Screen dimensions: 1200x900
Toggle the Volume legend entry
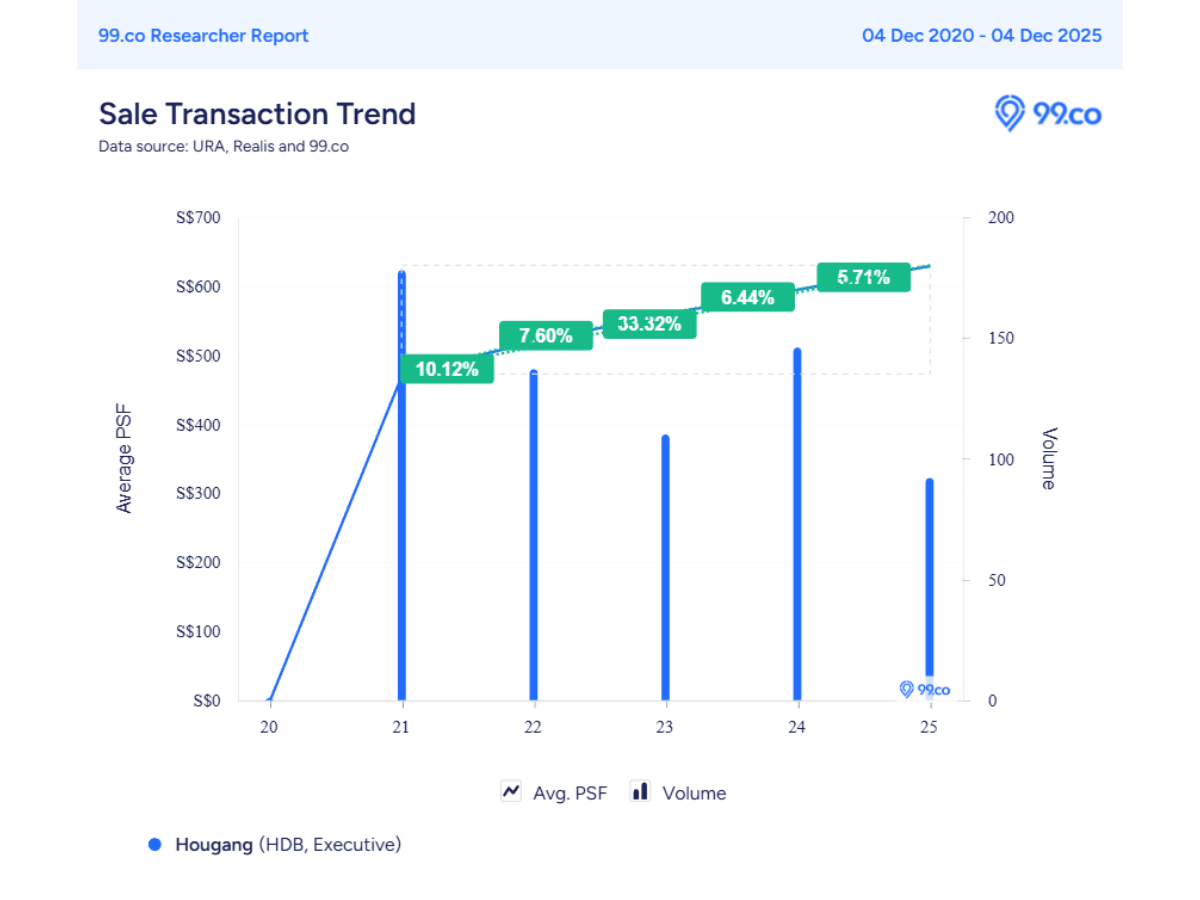point(694,792)
